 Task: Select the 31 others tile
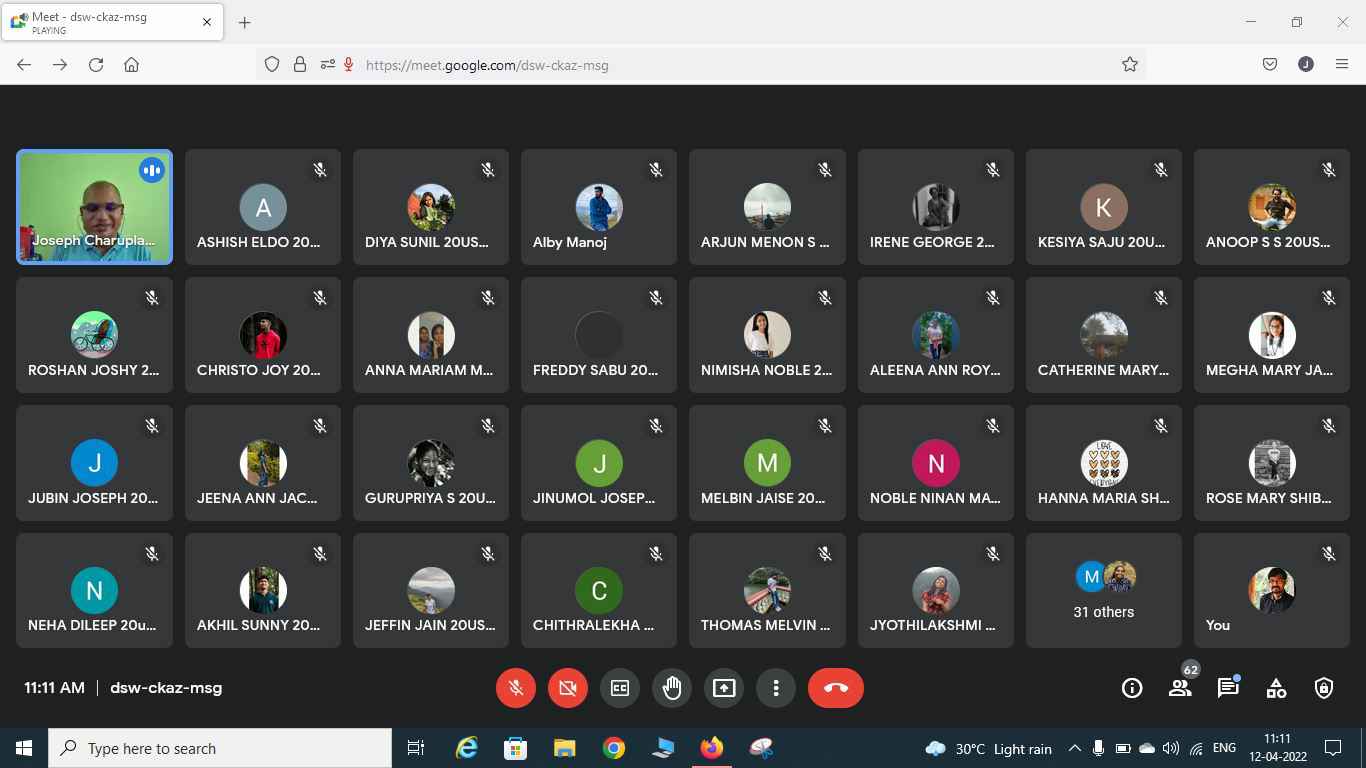coord(1104,591)
